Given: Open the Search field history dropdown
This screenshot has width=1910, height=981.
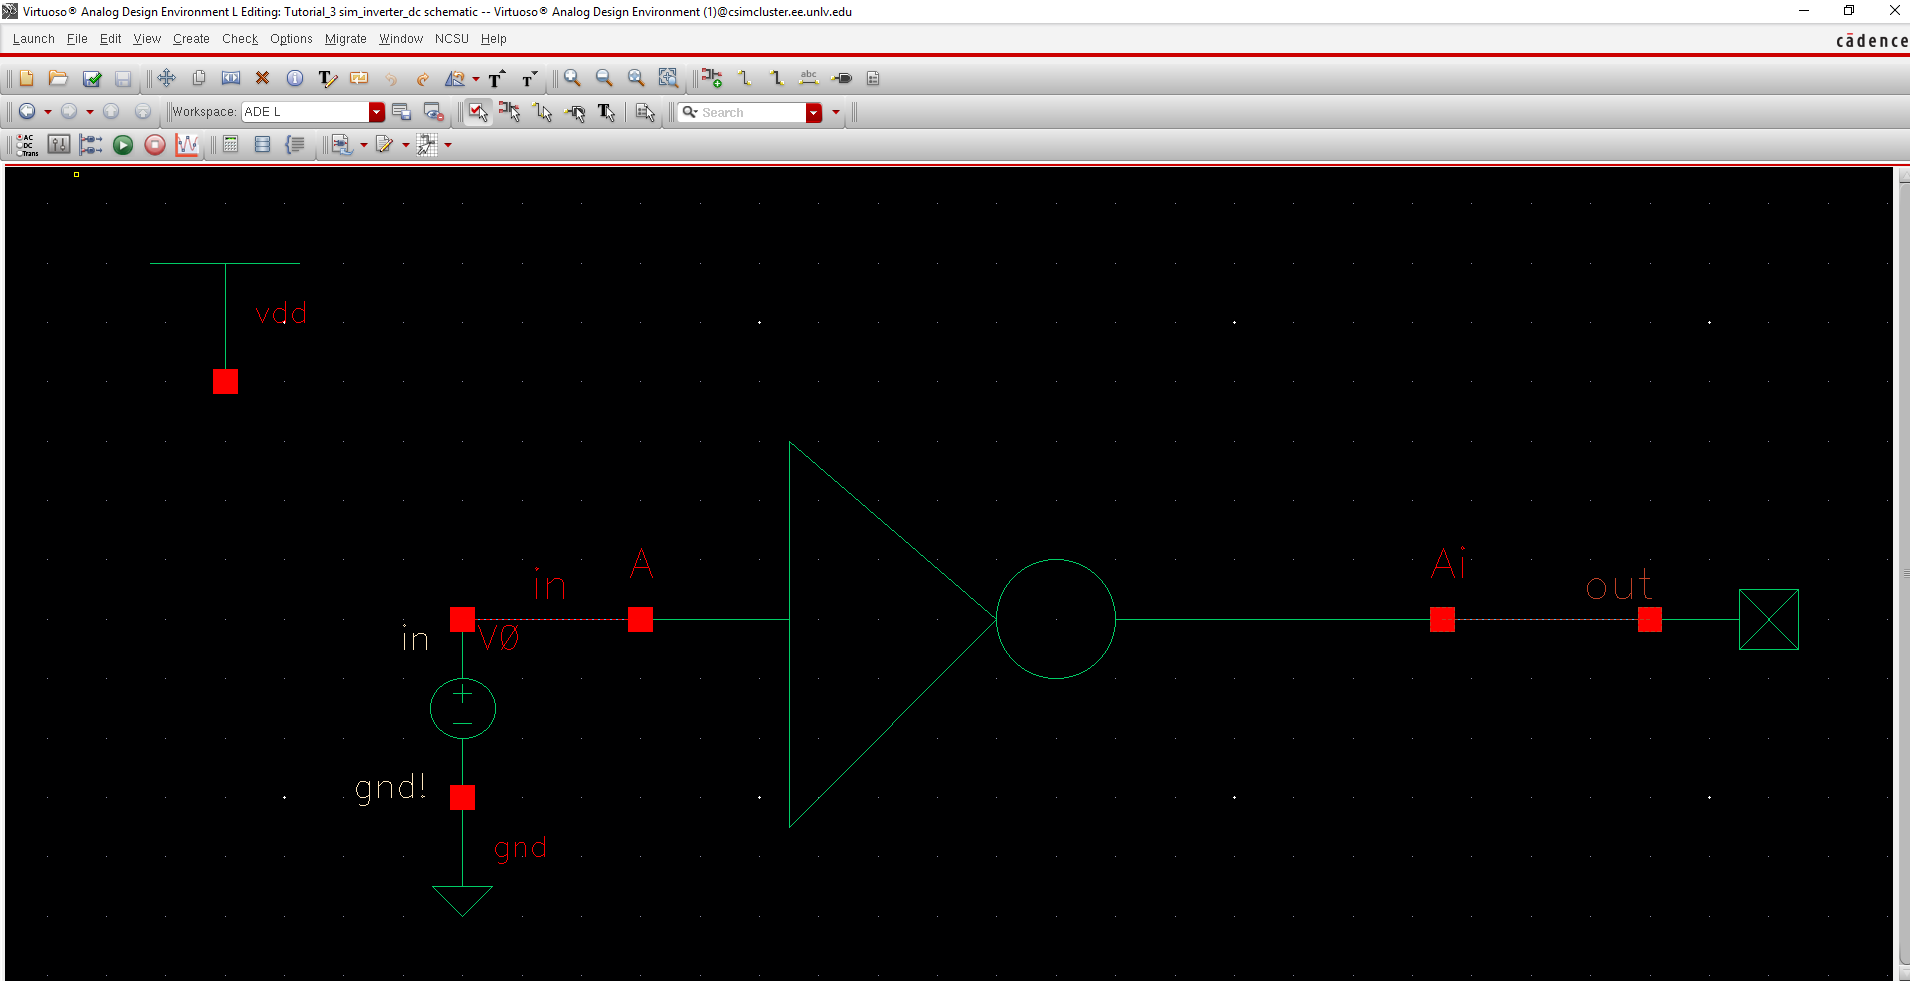Looking at the screenshot, I should [814, 112].
